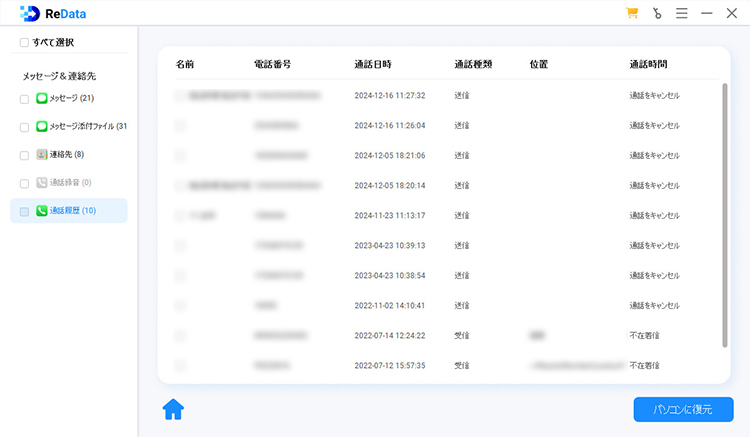Click date 2024-12-05 18:20:14
The height and width of the screenshot is (437, 750).
point(390,186)
